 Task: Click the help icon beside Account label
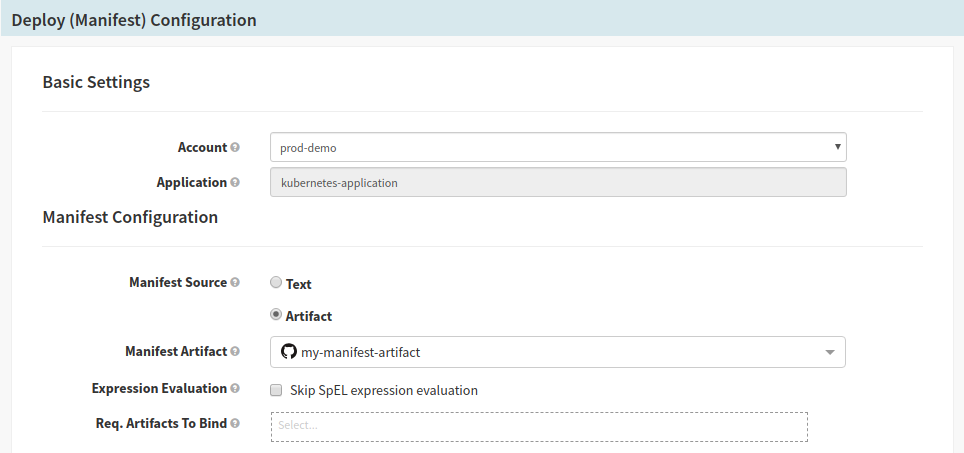(x=235, y=148)
